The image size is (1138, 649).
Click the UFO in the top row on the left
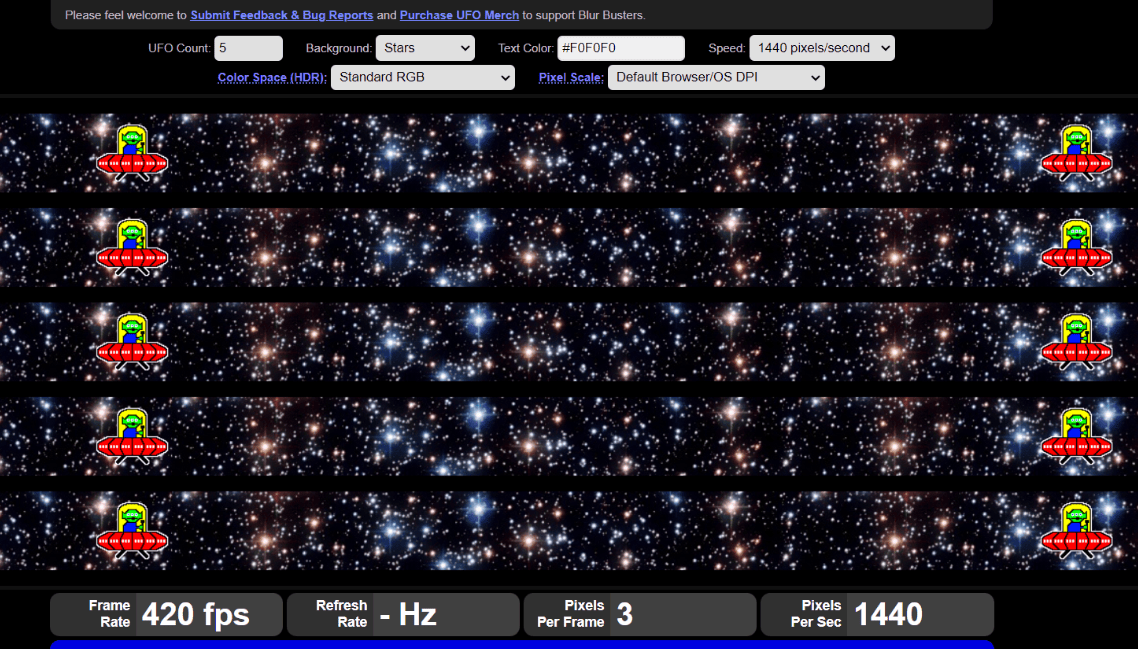click(132, 152)
